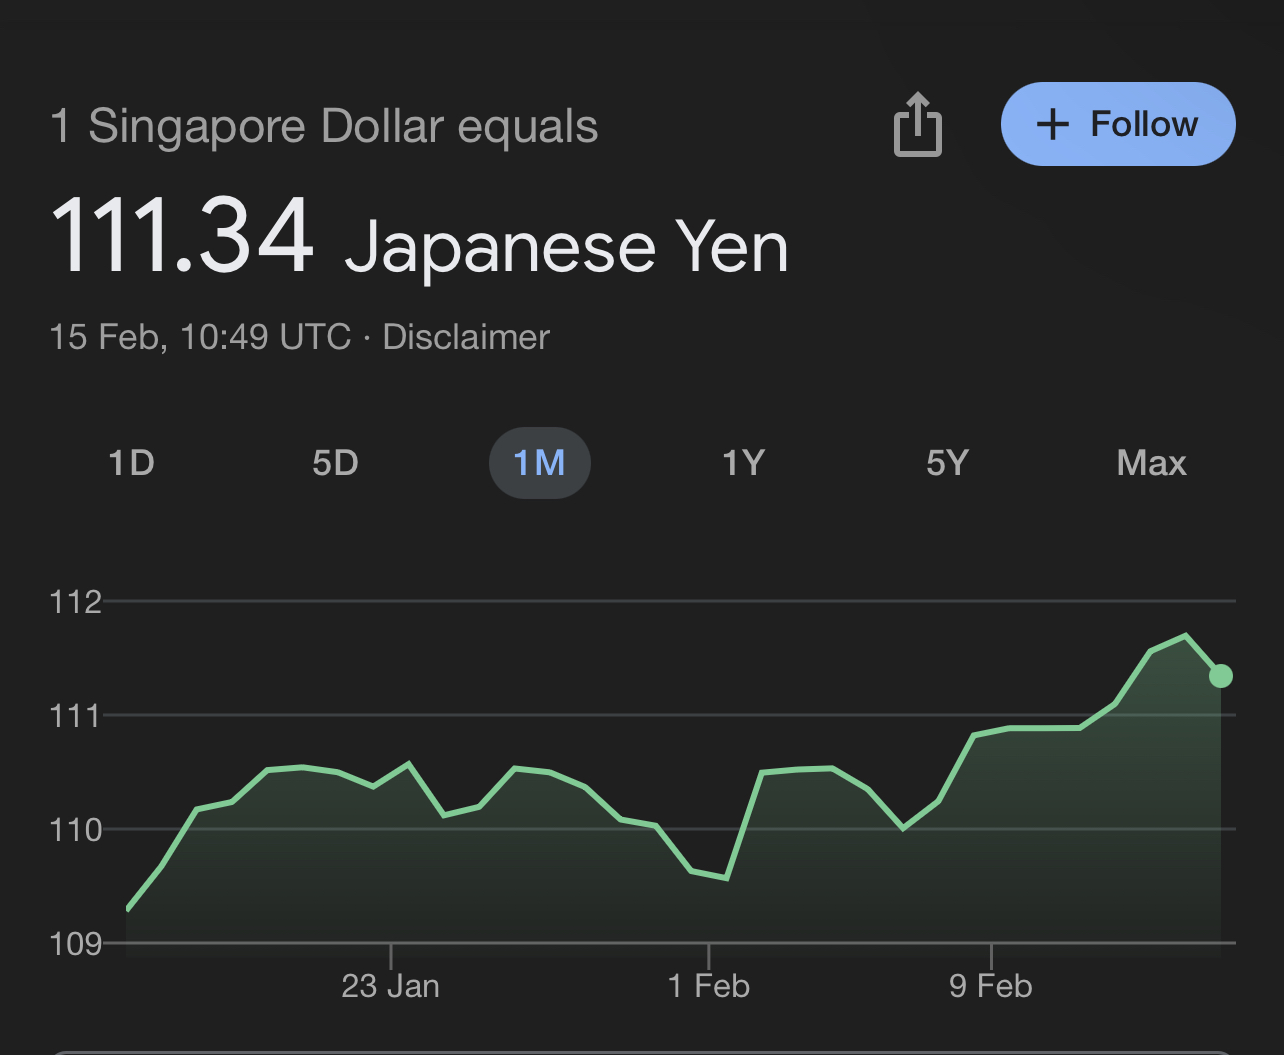Click the 1 Feb axis label
The width and height of the screenshot is (1284, 1055).
pos(708,986)
